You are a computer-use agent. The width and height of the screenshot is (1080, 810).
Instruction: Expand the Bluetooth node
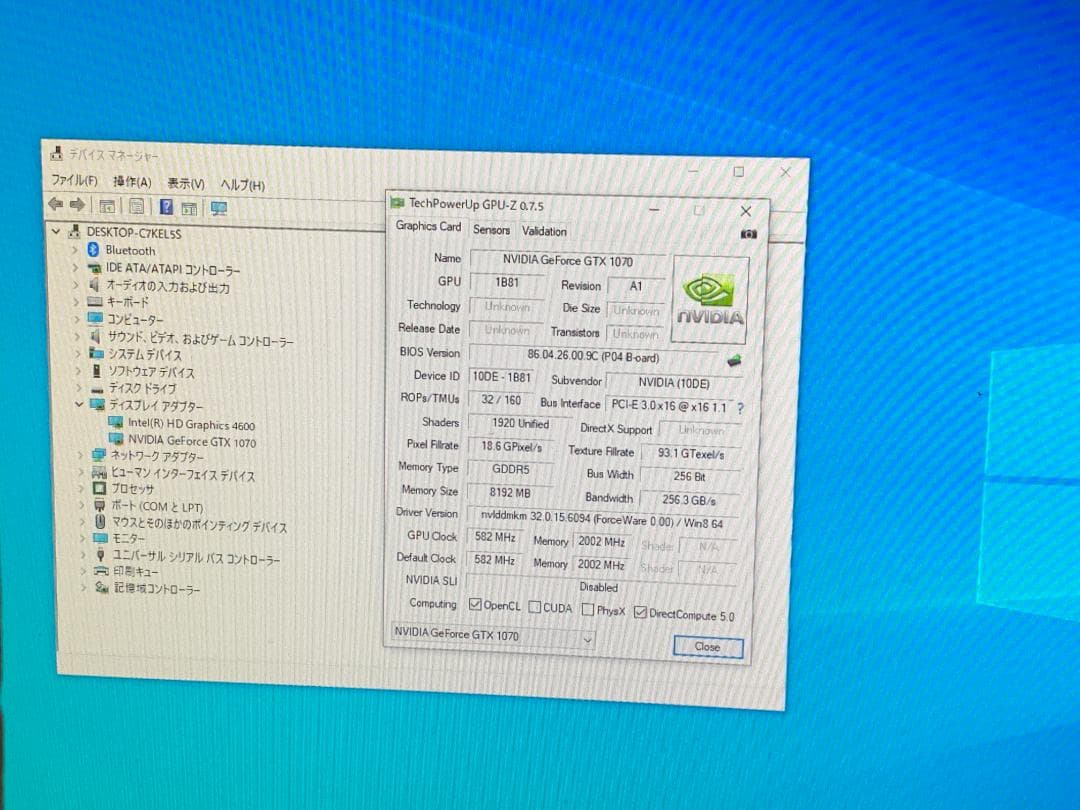click(x=75, y=249)
